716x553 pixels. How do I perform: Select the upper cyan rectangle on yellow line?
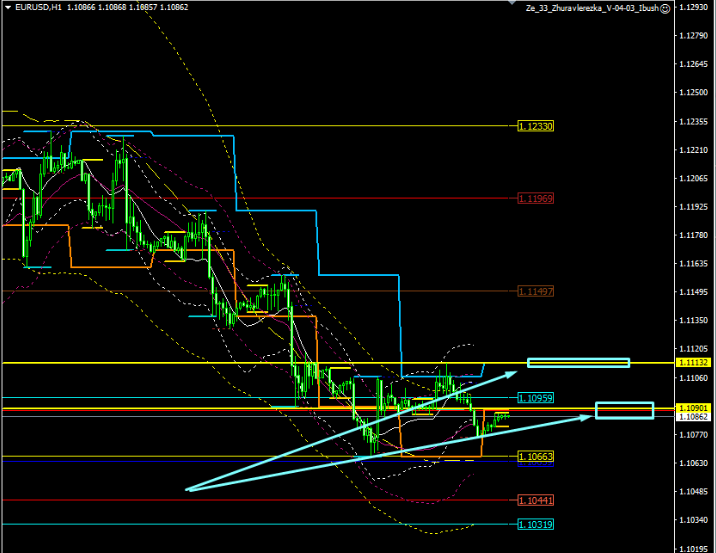(578, 362)
